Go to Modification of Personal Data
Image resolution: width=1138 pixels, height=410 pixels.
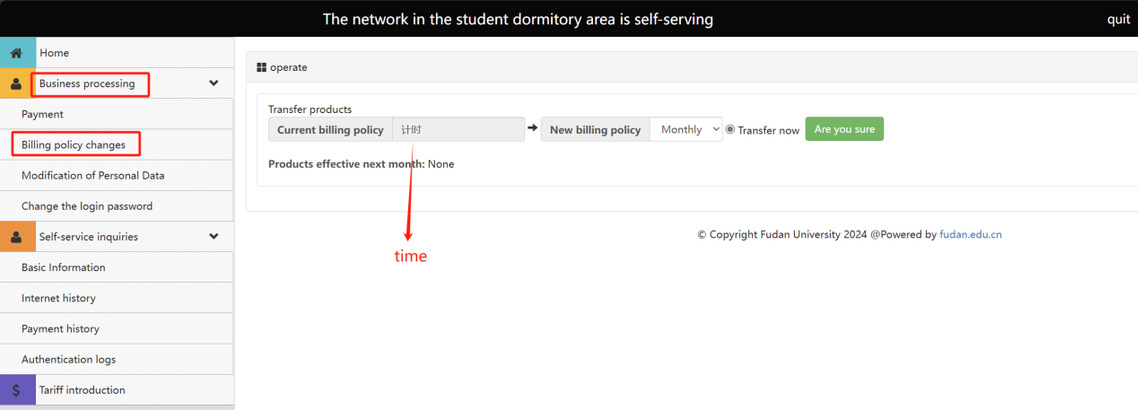pyautogui.click(x=93, y=176)
